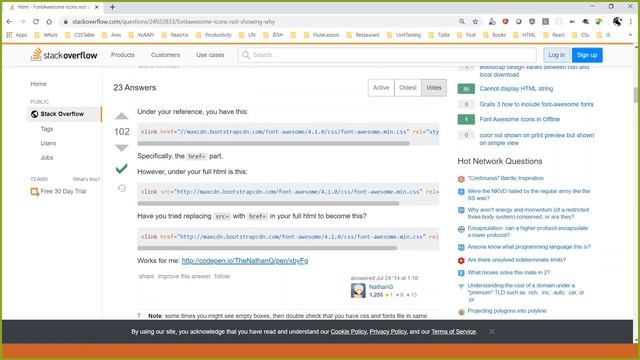This screenshot has width=640, height=360.
Task: Open a new browser tab
Action: point(112,7)
